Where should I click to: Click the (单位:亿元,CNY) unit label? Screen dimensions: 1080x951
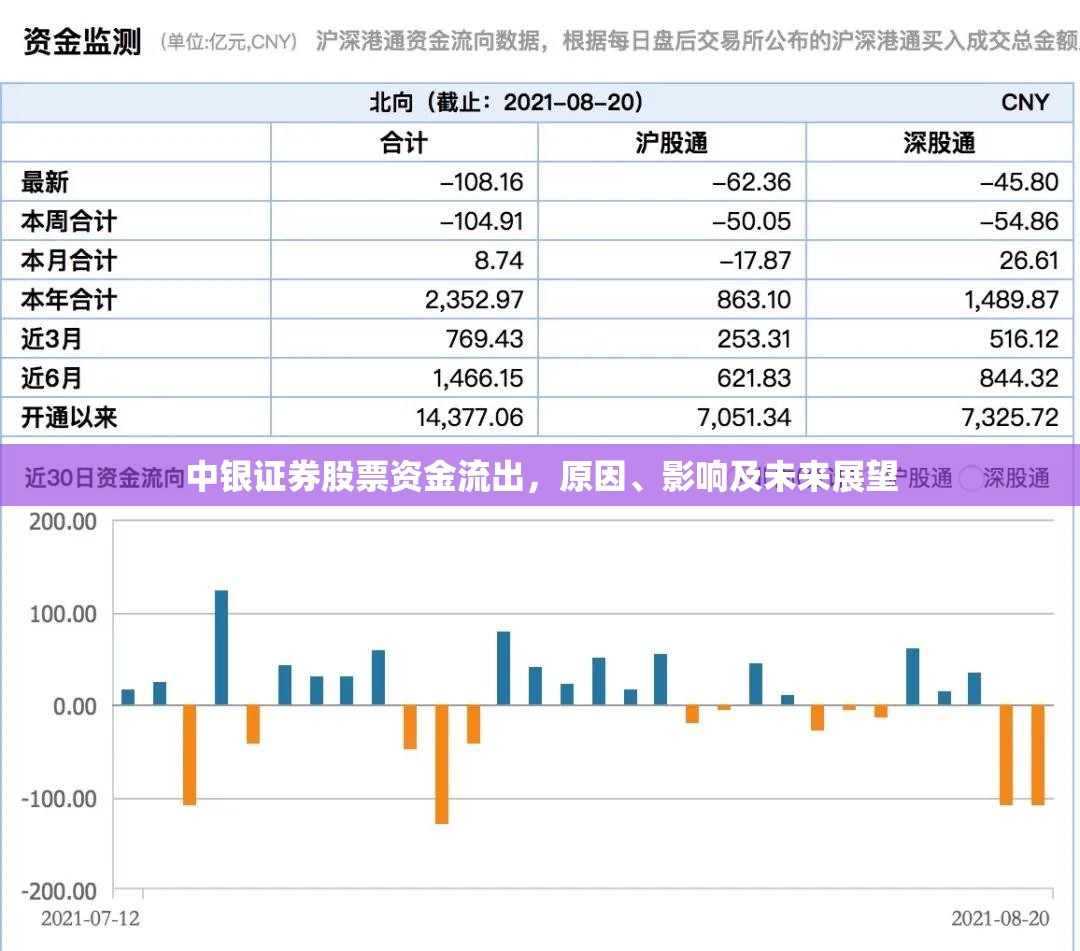[229, 42]
